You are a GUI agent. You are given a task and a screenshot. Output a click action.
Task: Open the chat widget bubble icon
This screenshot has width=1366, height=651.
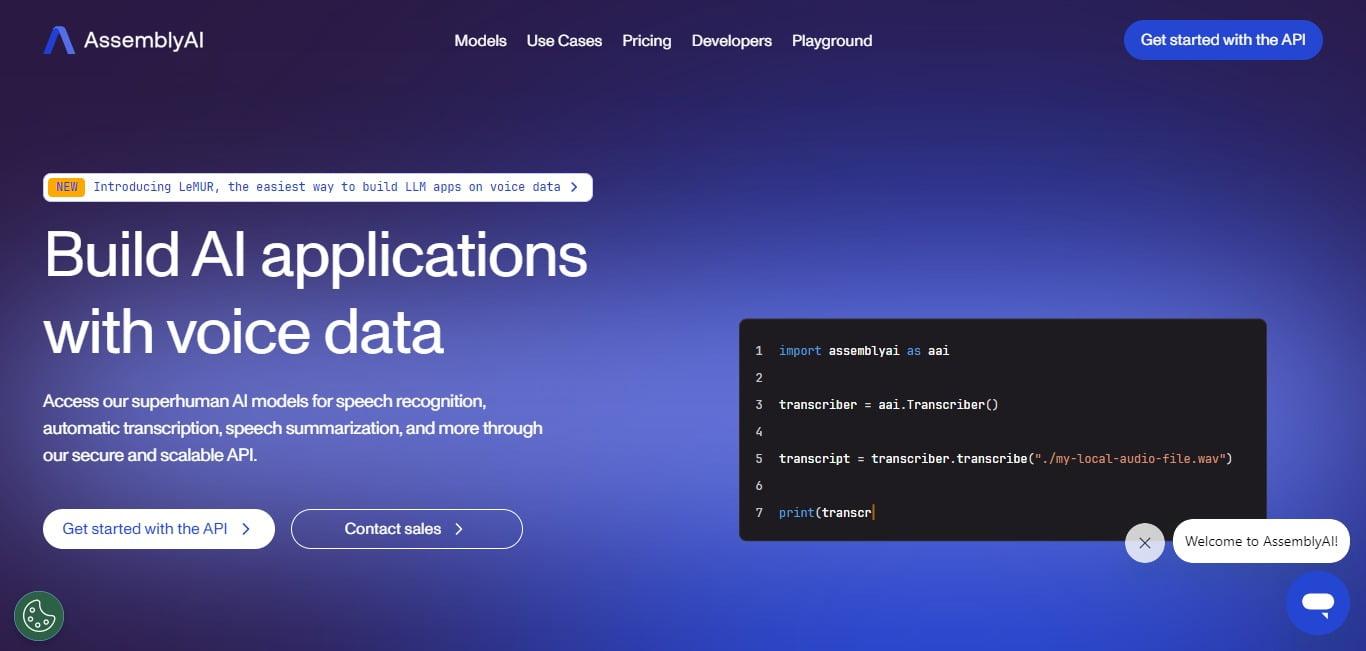tap(1317, 603)
